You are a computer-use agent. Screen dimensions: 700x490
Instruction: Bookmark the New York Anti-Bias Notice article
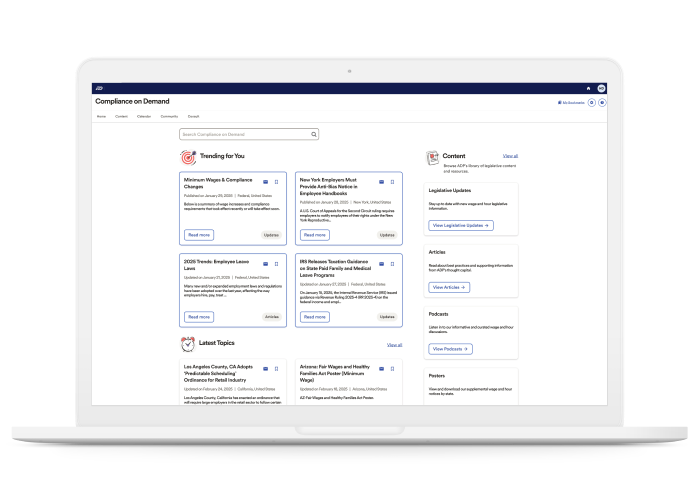click(392, 181)
